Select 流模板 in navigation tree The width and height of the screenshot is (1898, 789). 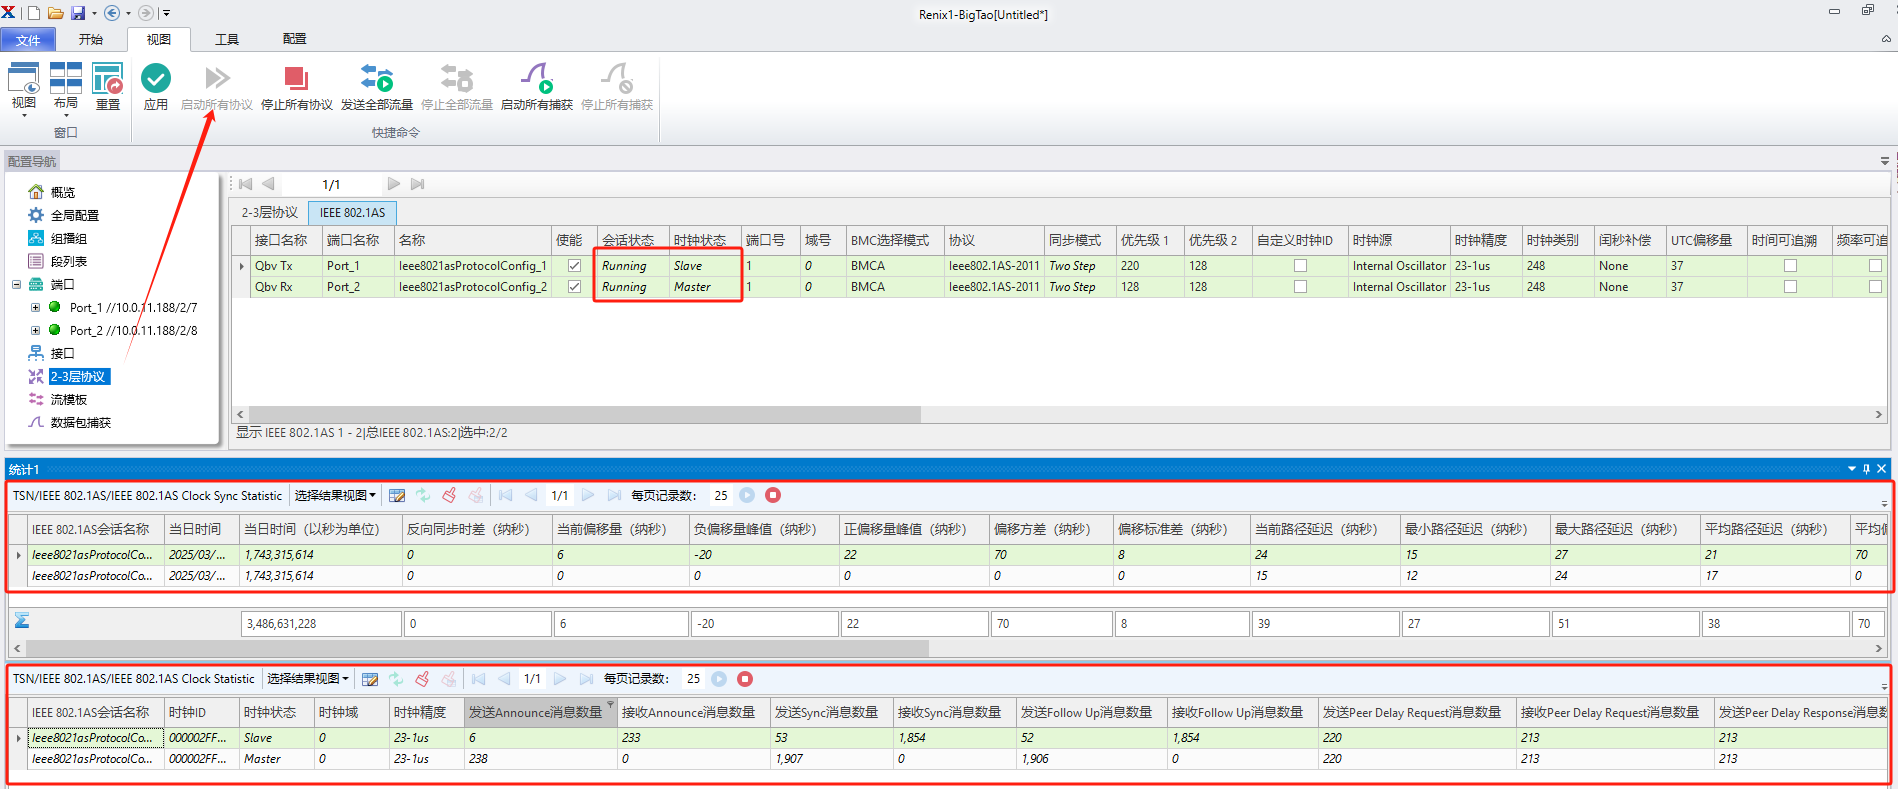pos(69,400)
